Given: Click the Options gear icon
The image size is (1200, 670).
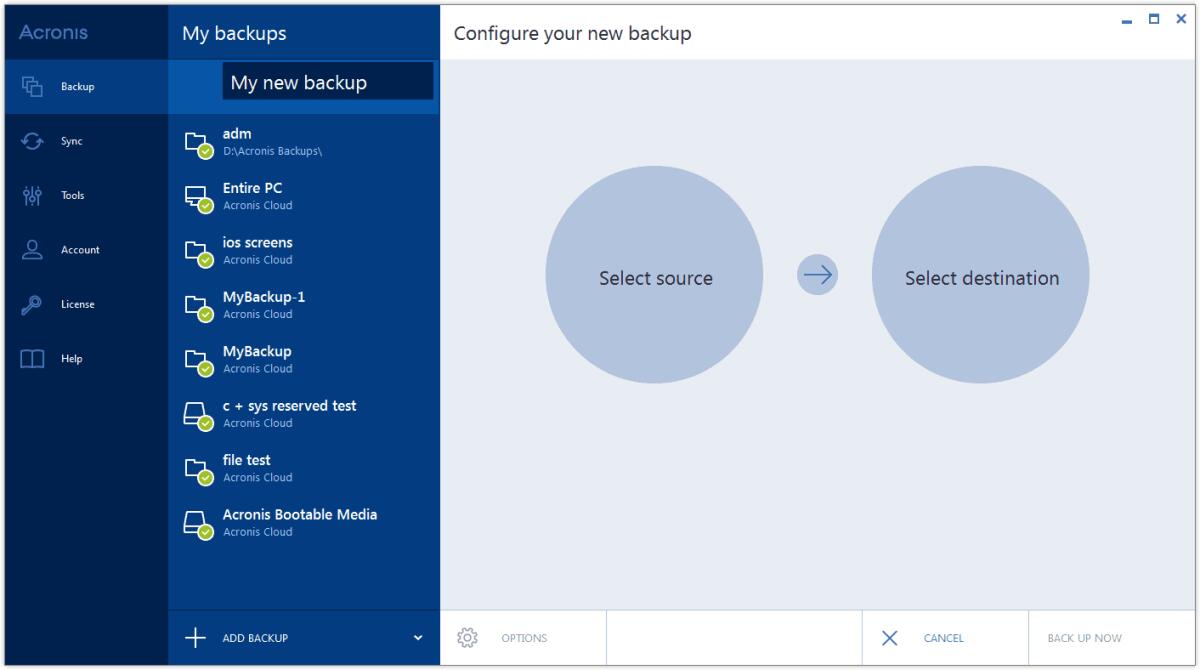Looking at the screenshot, I should pos(467,637).
